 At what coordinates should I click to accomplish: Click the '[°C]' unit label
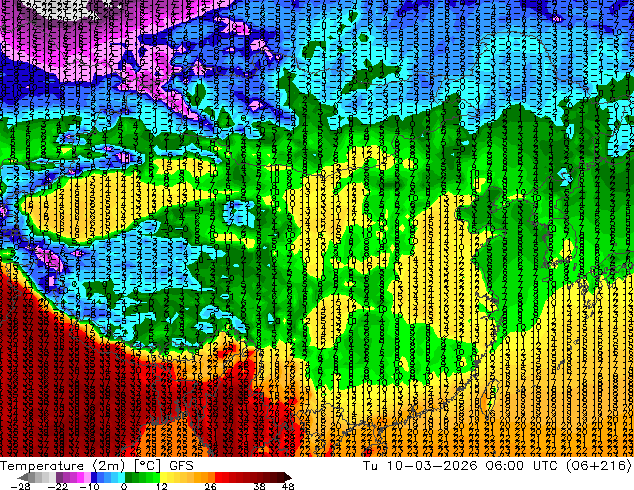pos(148,466)
